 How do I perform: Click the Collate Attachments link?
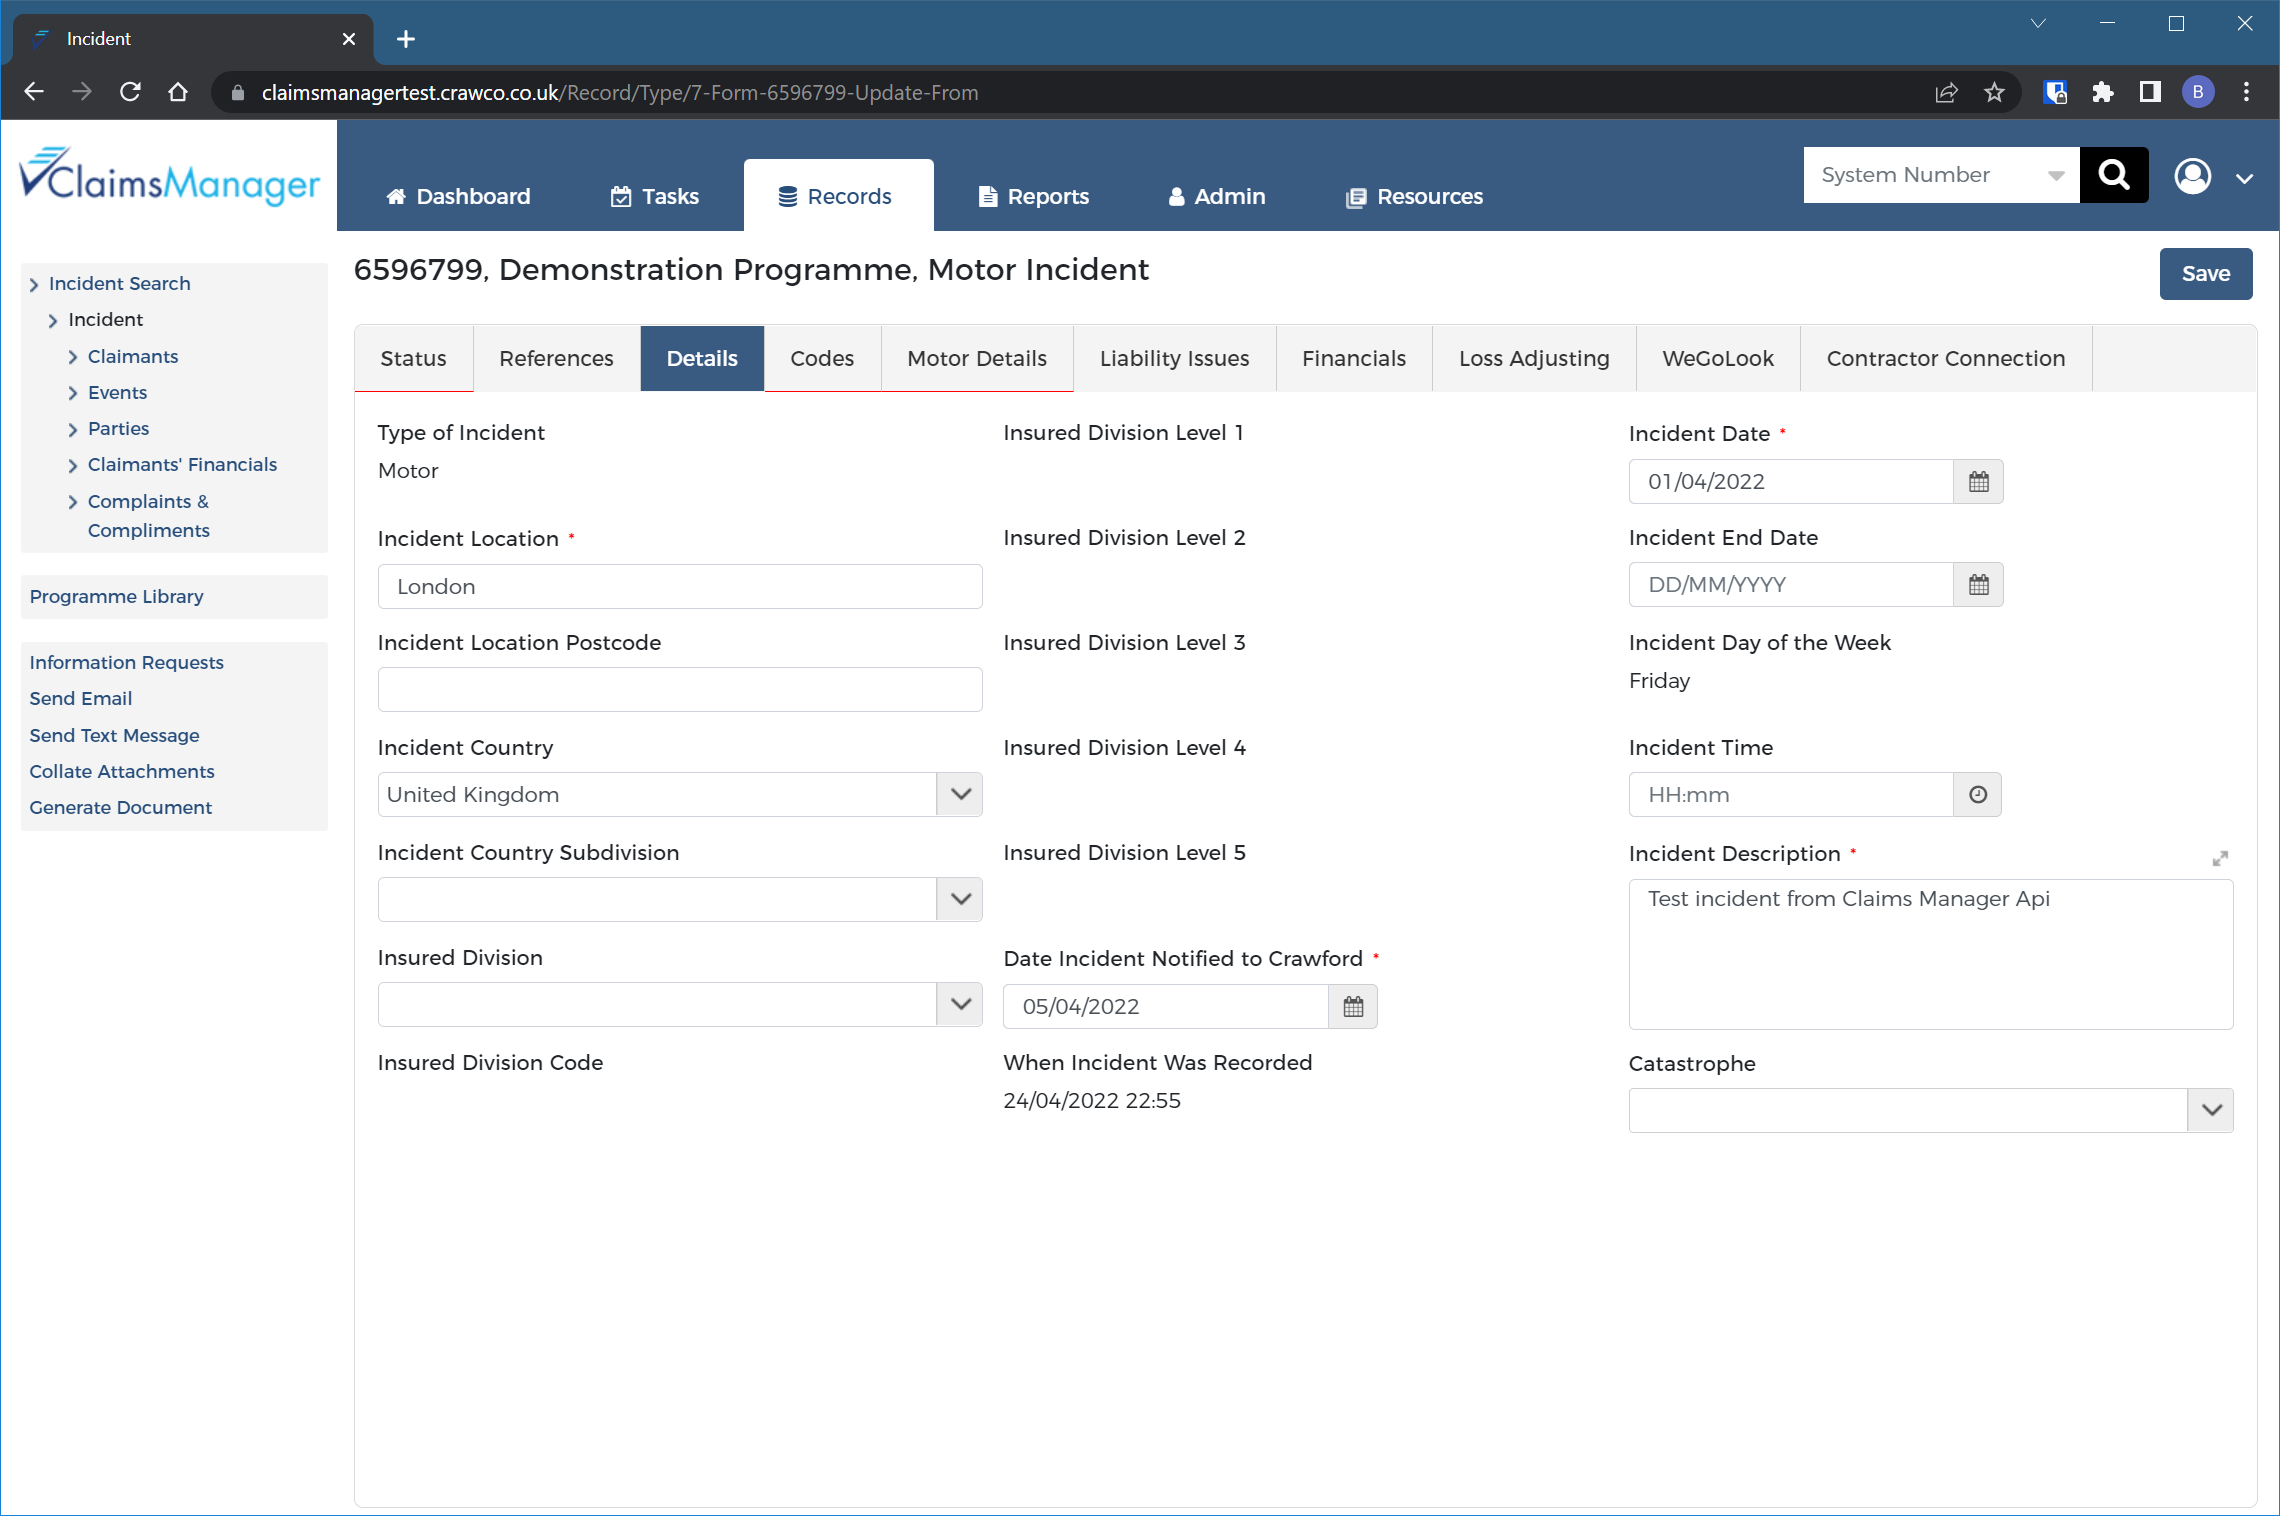pyautogui.click(x=121, y=772)
